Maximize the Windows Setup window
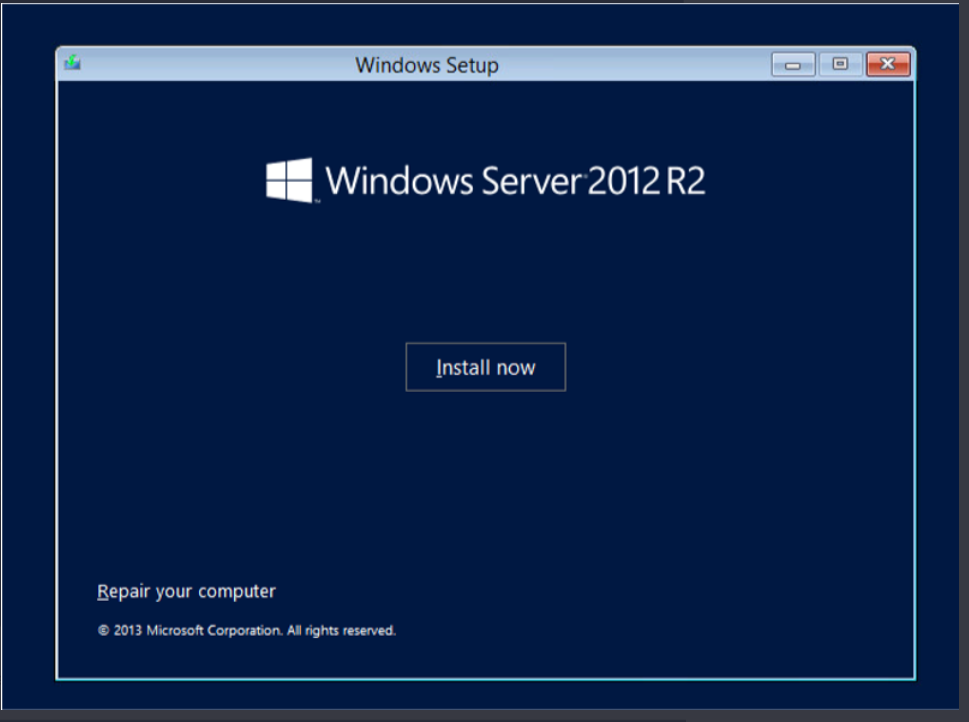 [x=840, y=65]
